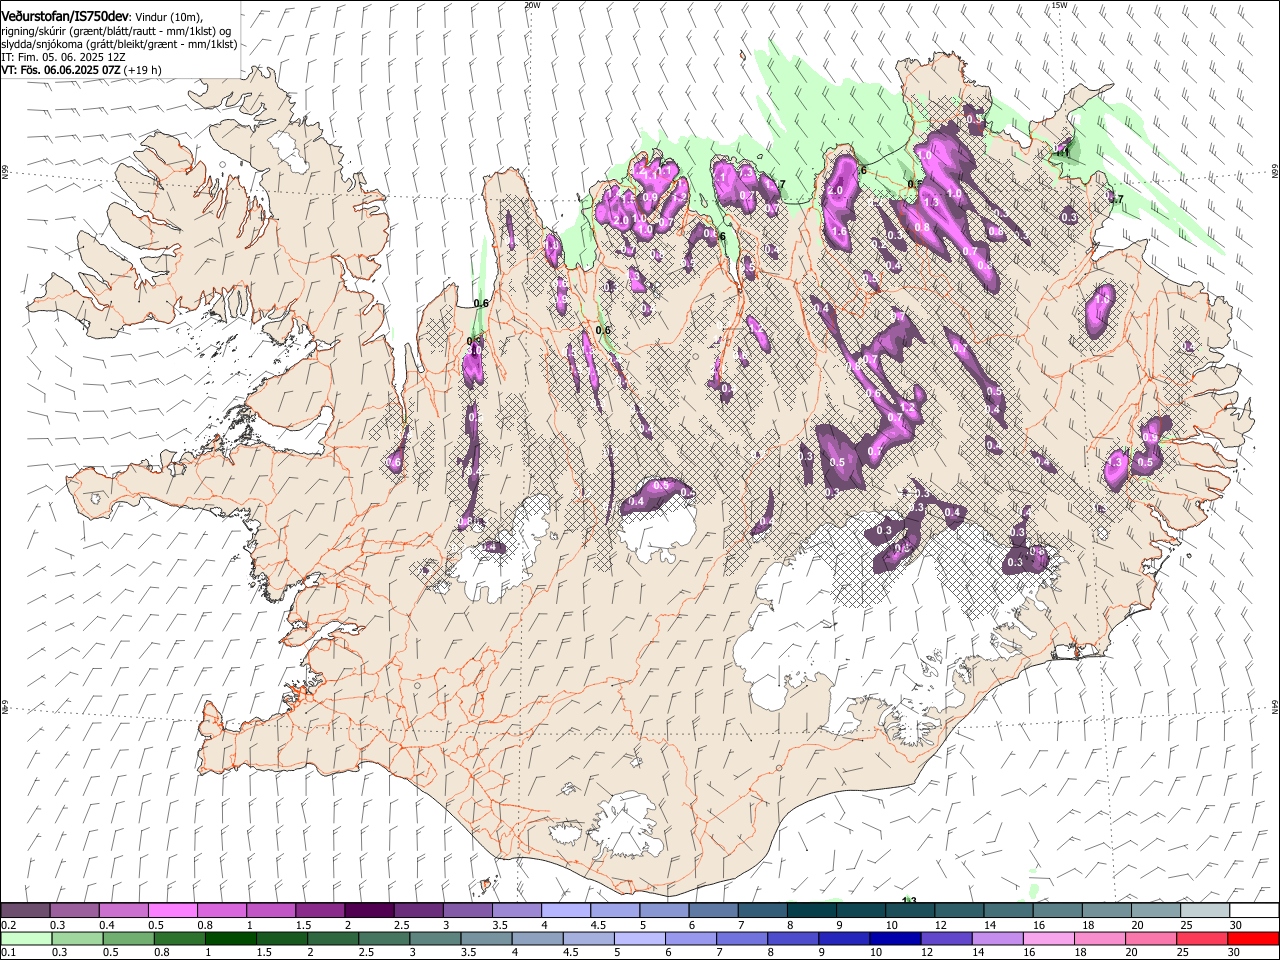
Task: Select top legend swatch between 6 and 7
Action: click(713, 911)
